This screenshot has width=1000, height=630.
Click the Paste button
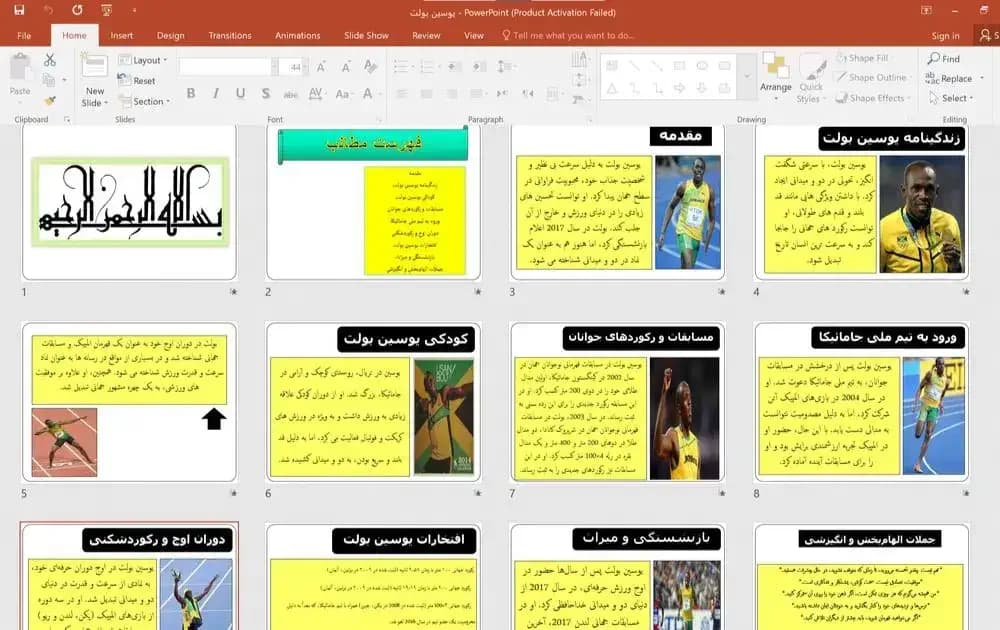(x=20, y=75)
